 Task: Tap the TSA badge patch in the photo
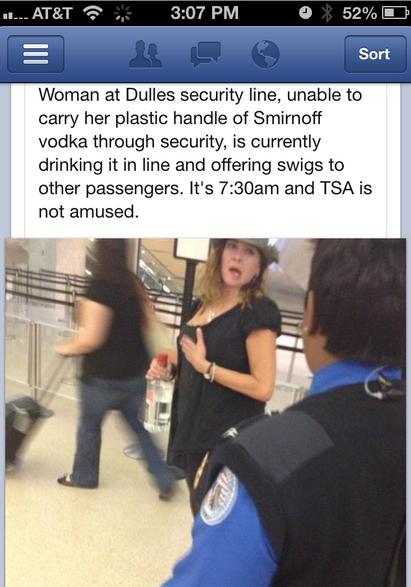coord(219,497)
